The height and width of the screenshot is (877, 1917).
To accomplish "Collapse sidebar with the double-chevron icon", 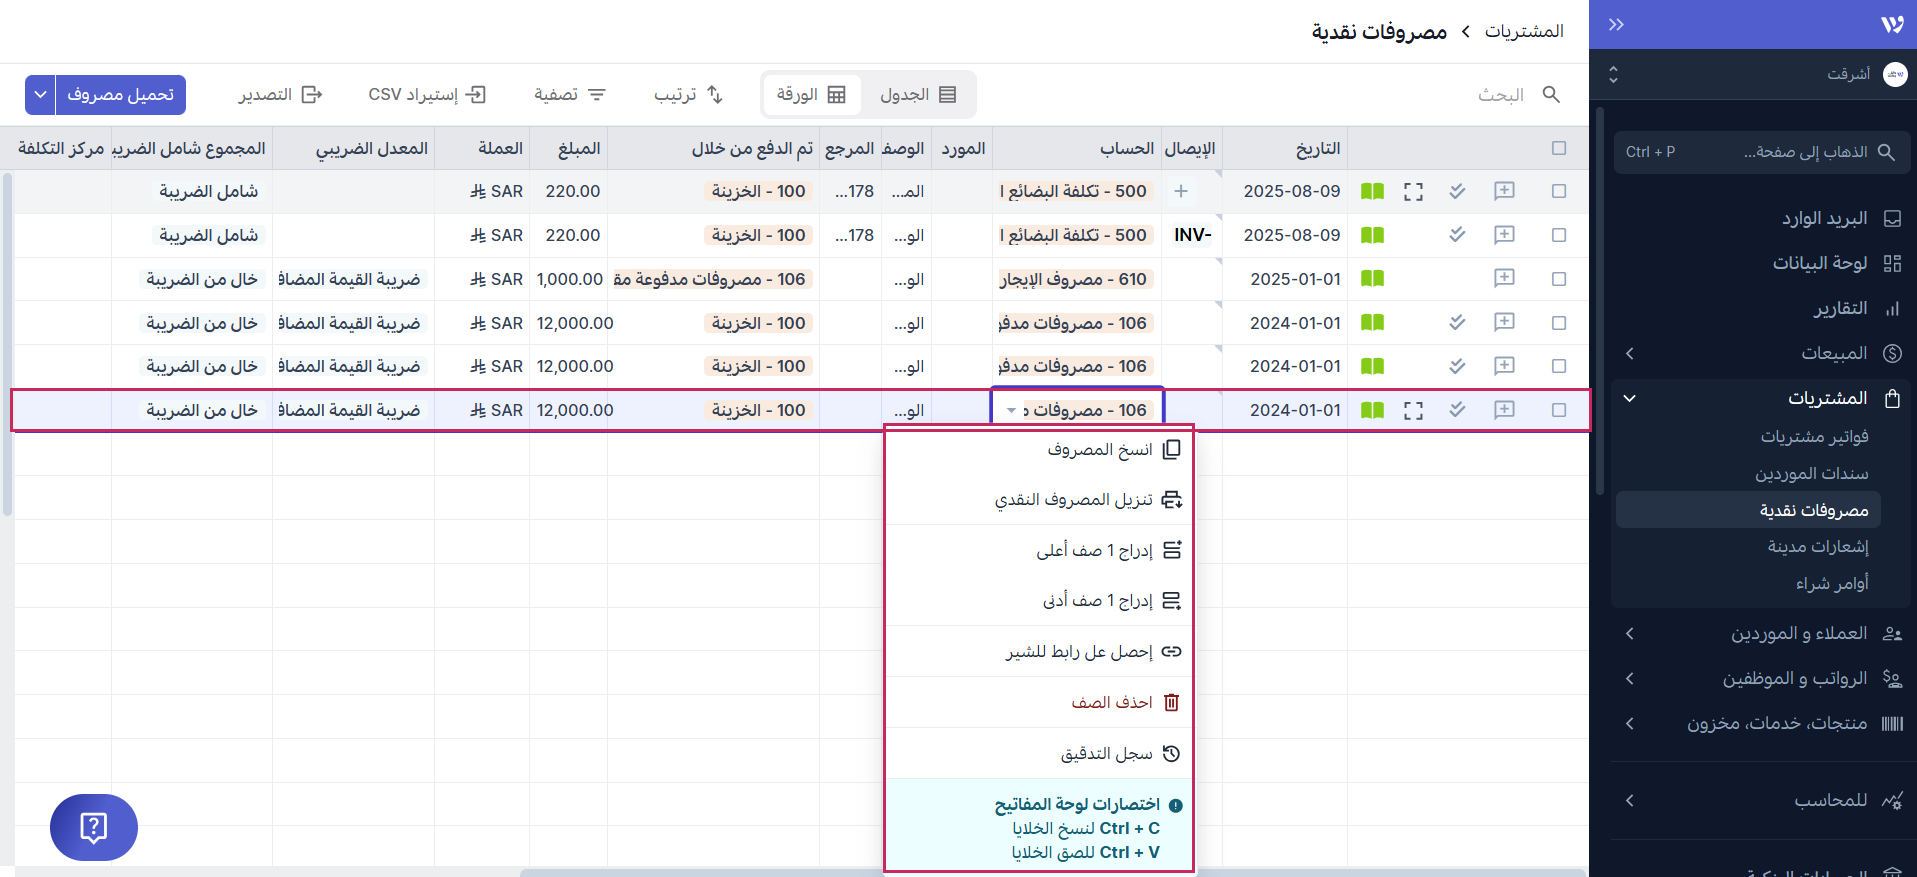I will tap(1616, 24).
